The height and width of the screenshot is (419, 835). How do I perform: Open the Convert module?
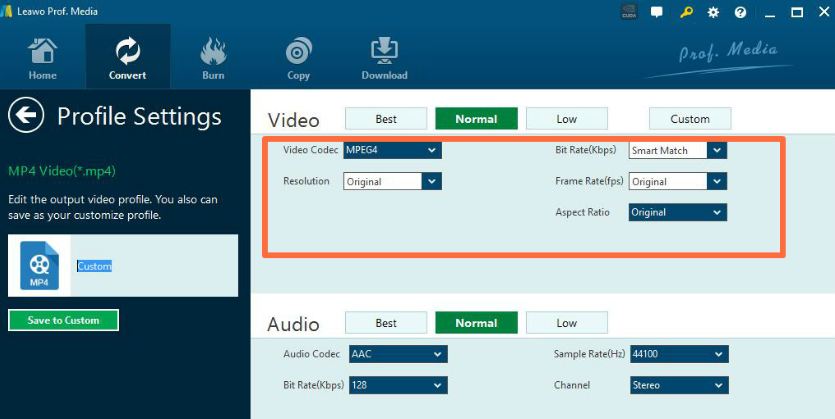(128, 57)
